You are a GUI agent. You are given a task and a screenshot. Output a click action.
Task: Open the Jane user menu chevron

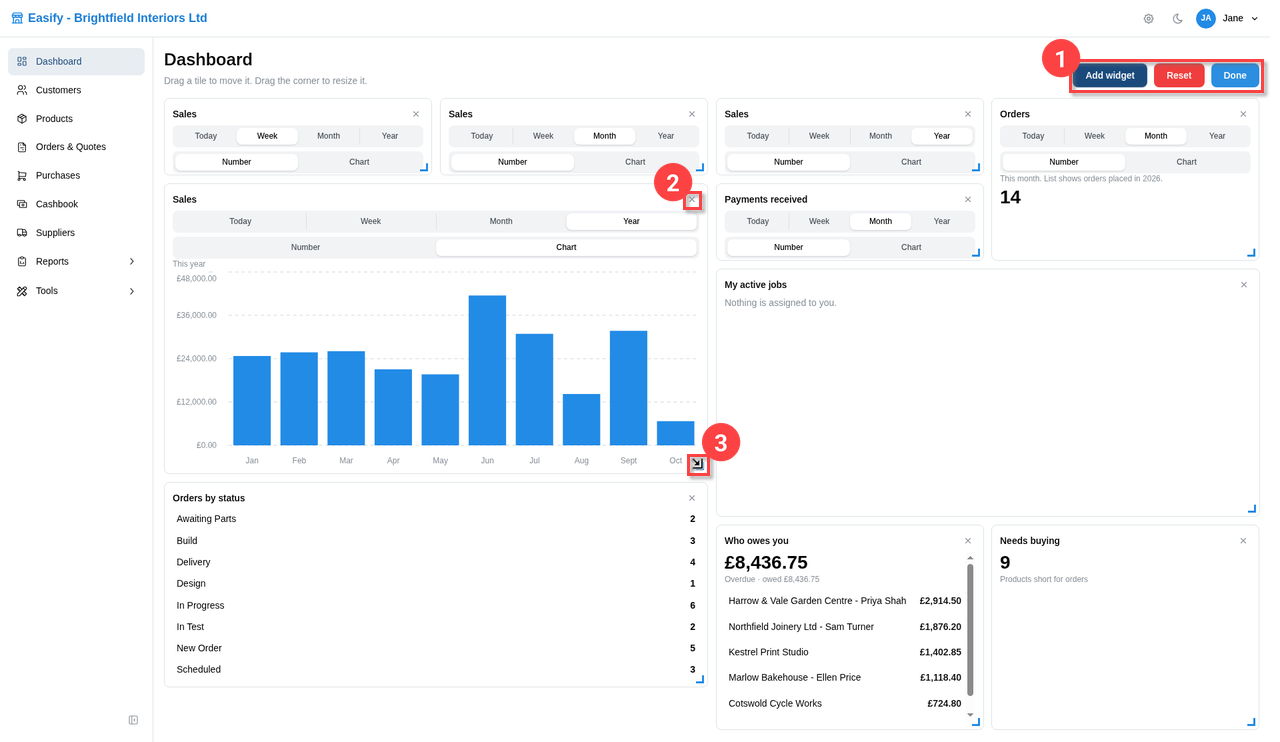pyautogui.click(x=1255, y=19)
